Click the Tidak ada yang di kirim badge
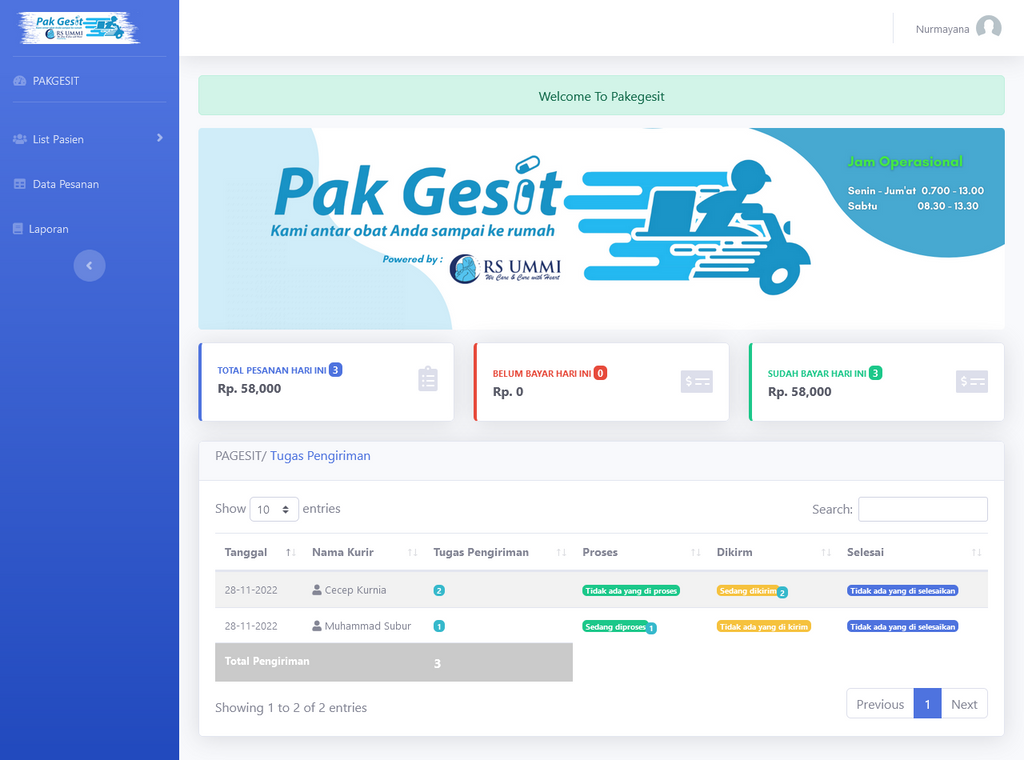The width and height of the screenshot is (1024, 760). [x=763, y=627]
